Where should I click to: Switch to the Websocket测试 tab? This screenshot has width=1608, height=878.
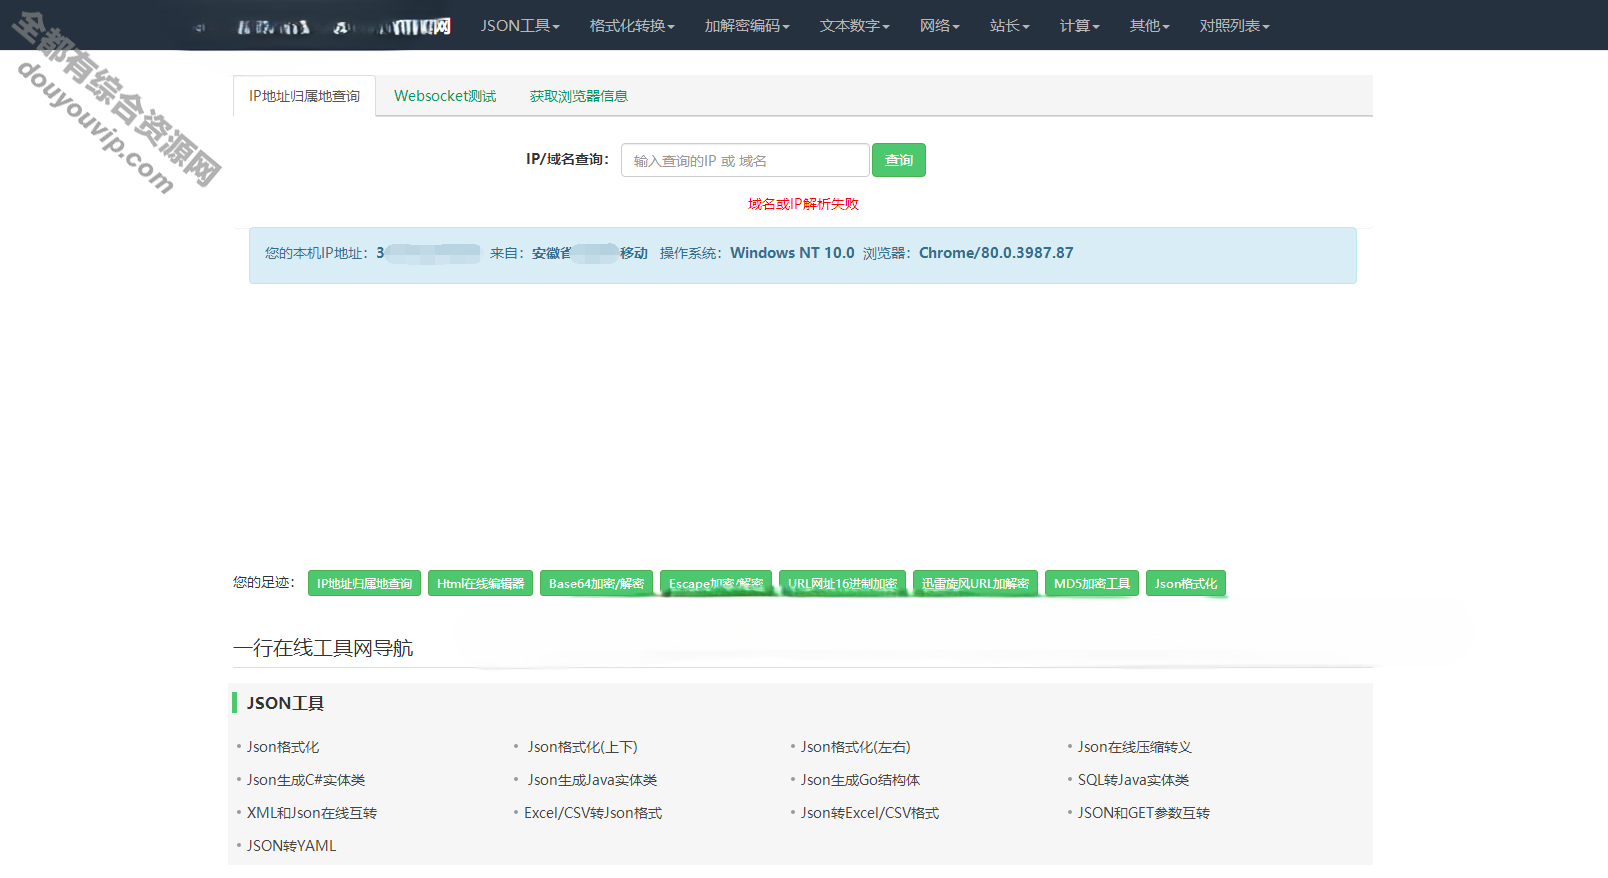pos(445,96)
